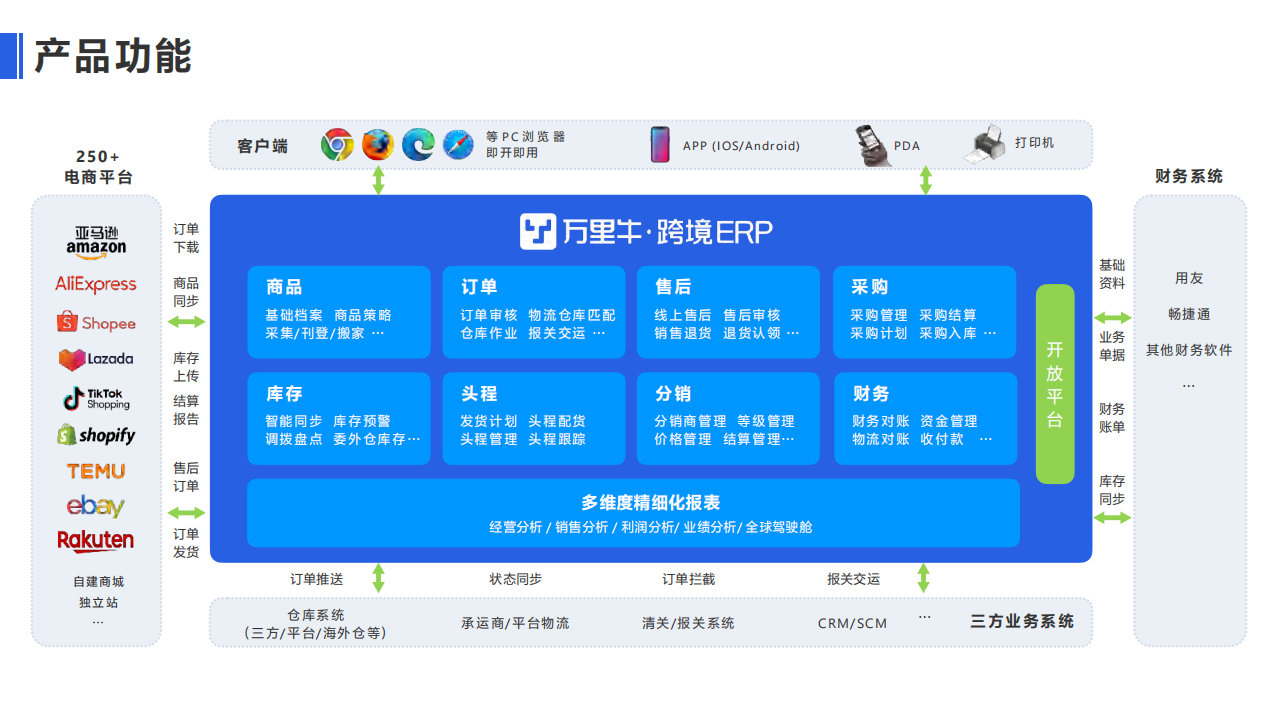Click the 报关交运 label below ERP
Image resolution: width=1277 pixels, height=717 pixels.
(x=854, y=579)
